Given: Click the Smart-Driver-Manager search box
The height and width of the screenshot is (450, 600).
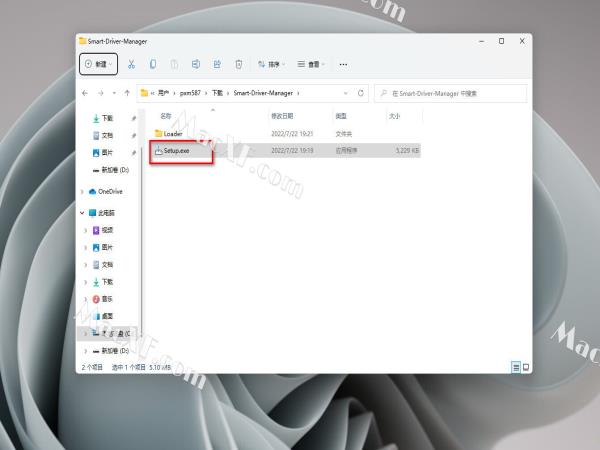Looking at the screenshot, I should (x=455, y=93).
